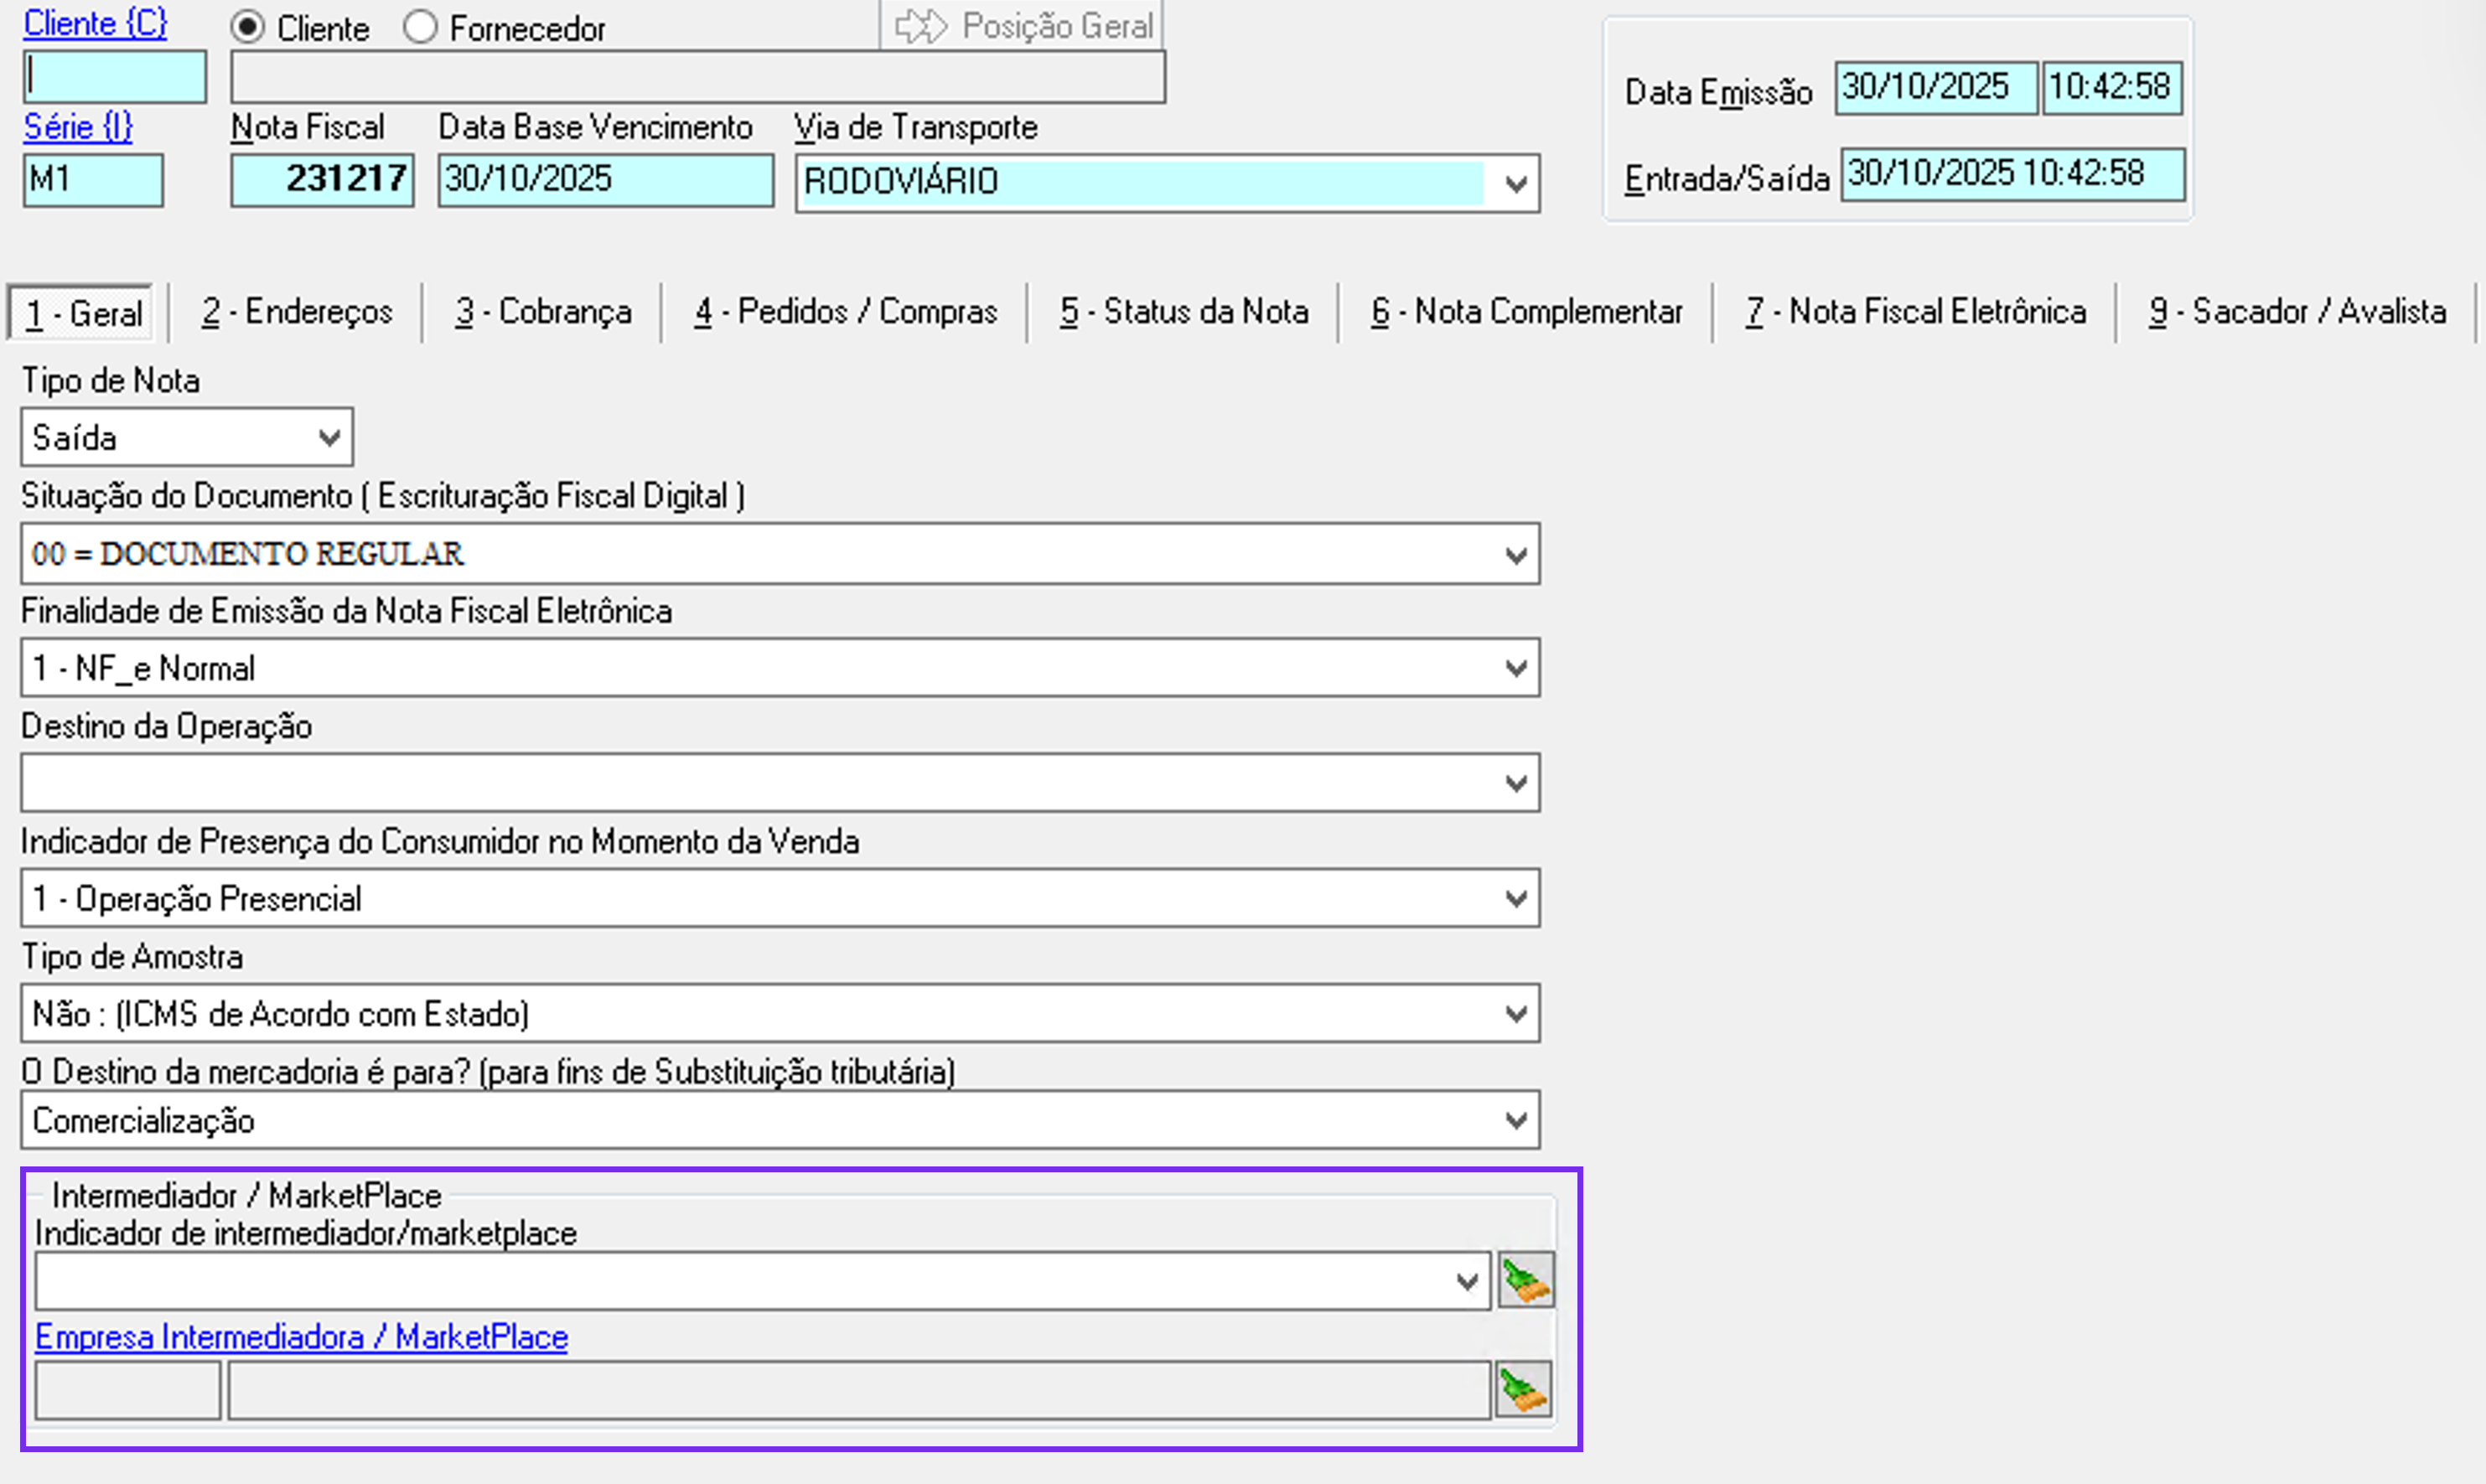Viewport: 2486px width, 1484px height.
Task: Open Situação do Documento dropdown
Action: [x=1516, y=555]
